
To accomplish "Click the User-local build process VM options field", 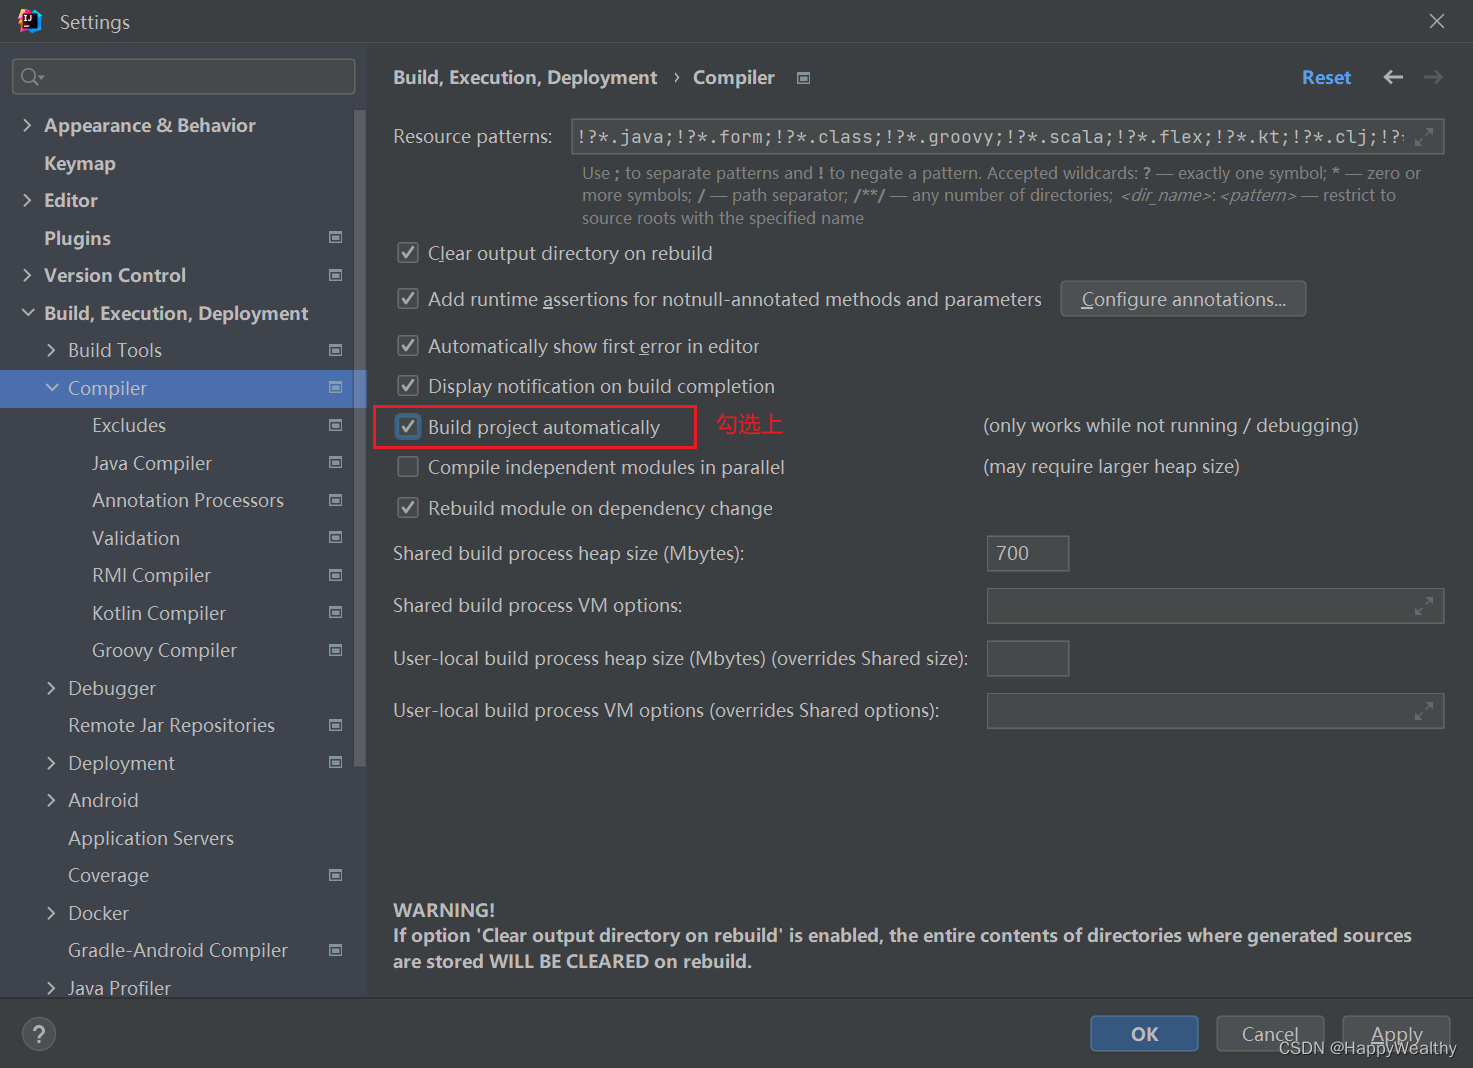I will 1215,710.
